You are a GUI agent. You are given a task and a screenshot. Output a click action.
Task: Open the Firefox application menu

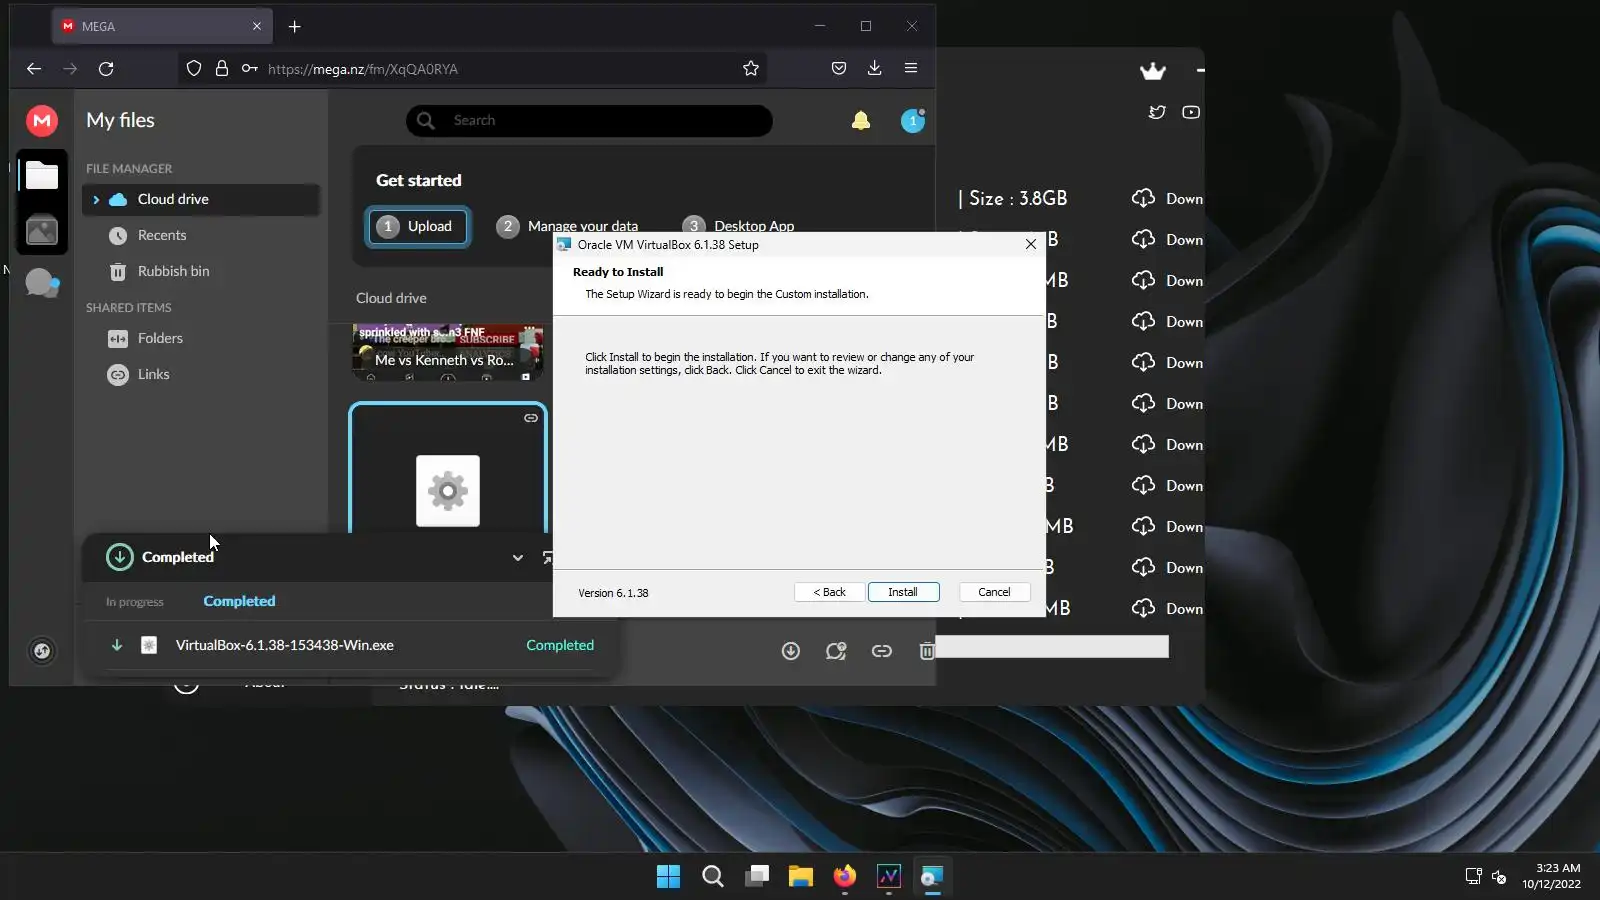point(911,68)
